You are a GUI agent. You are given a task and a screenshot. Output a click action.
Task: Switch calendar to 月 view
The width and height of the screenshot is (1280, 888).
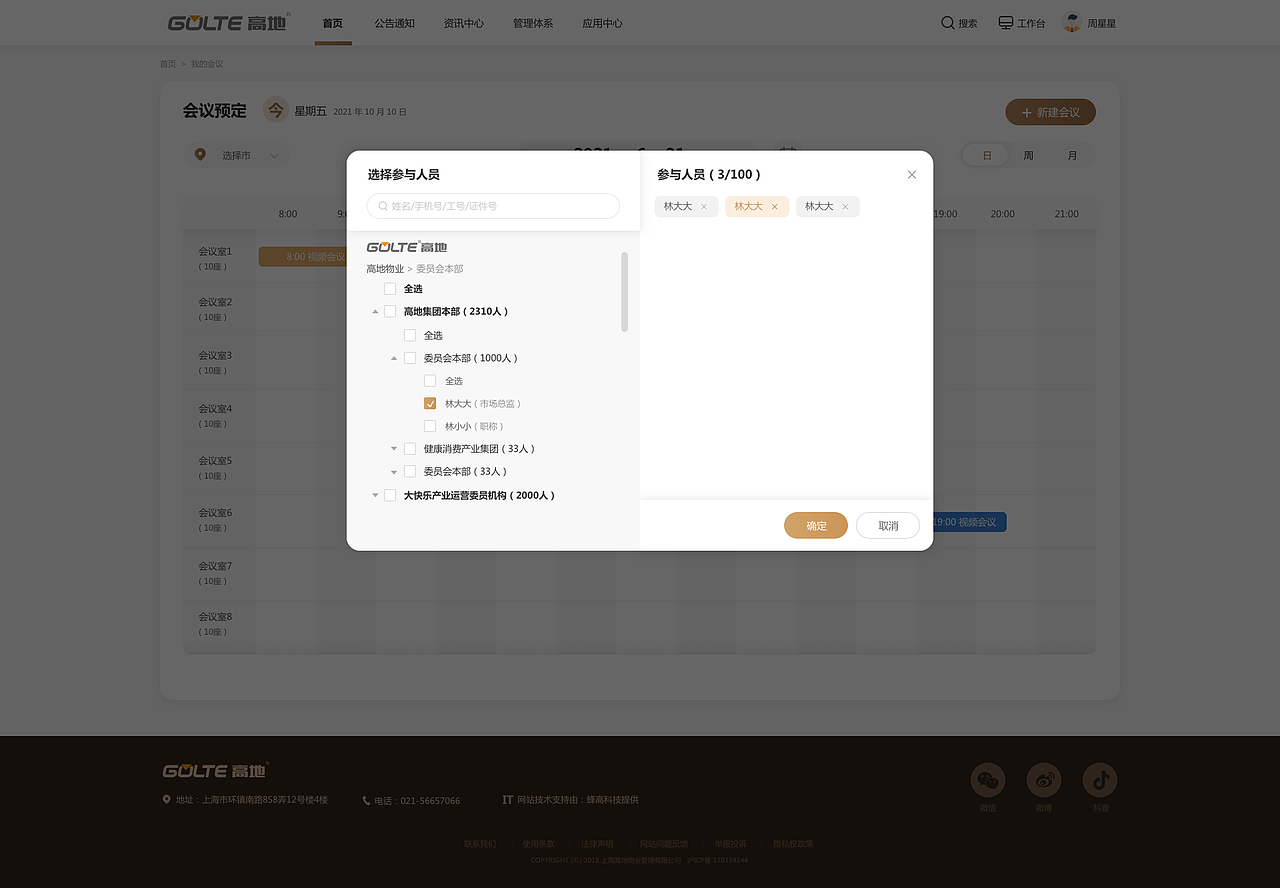point(1072,155)
